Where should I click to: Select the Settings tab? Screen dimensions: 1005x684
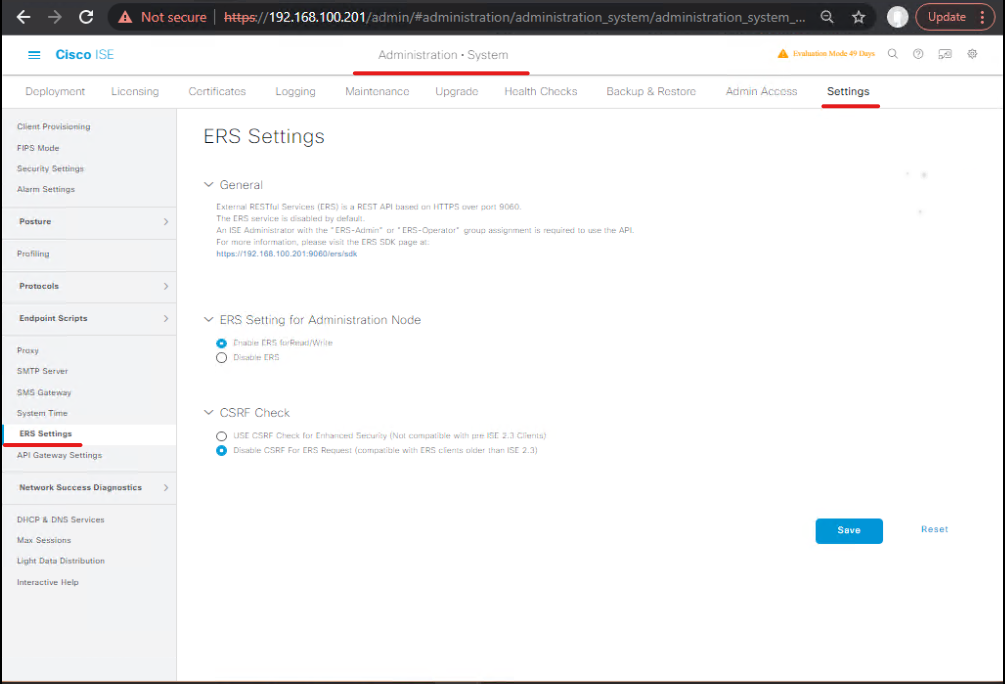[848, 92]
